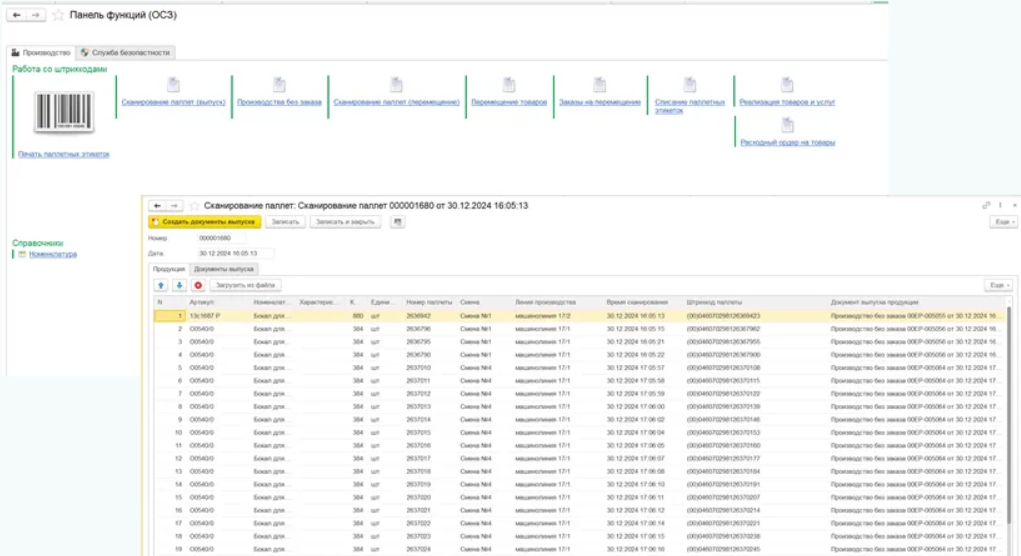Click the barcode image for pallet labels

pyautogui.click(x=64, y=110)
